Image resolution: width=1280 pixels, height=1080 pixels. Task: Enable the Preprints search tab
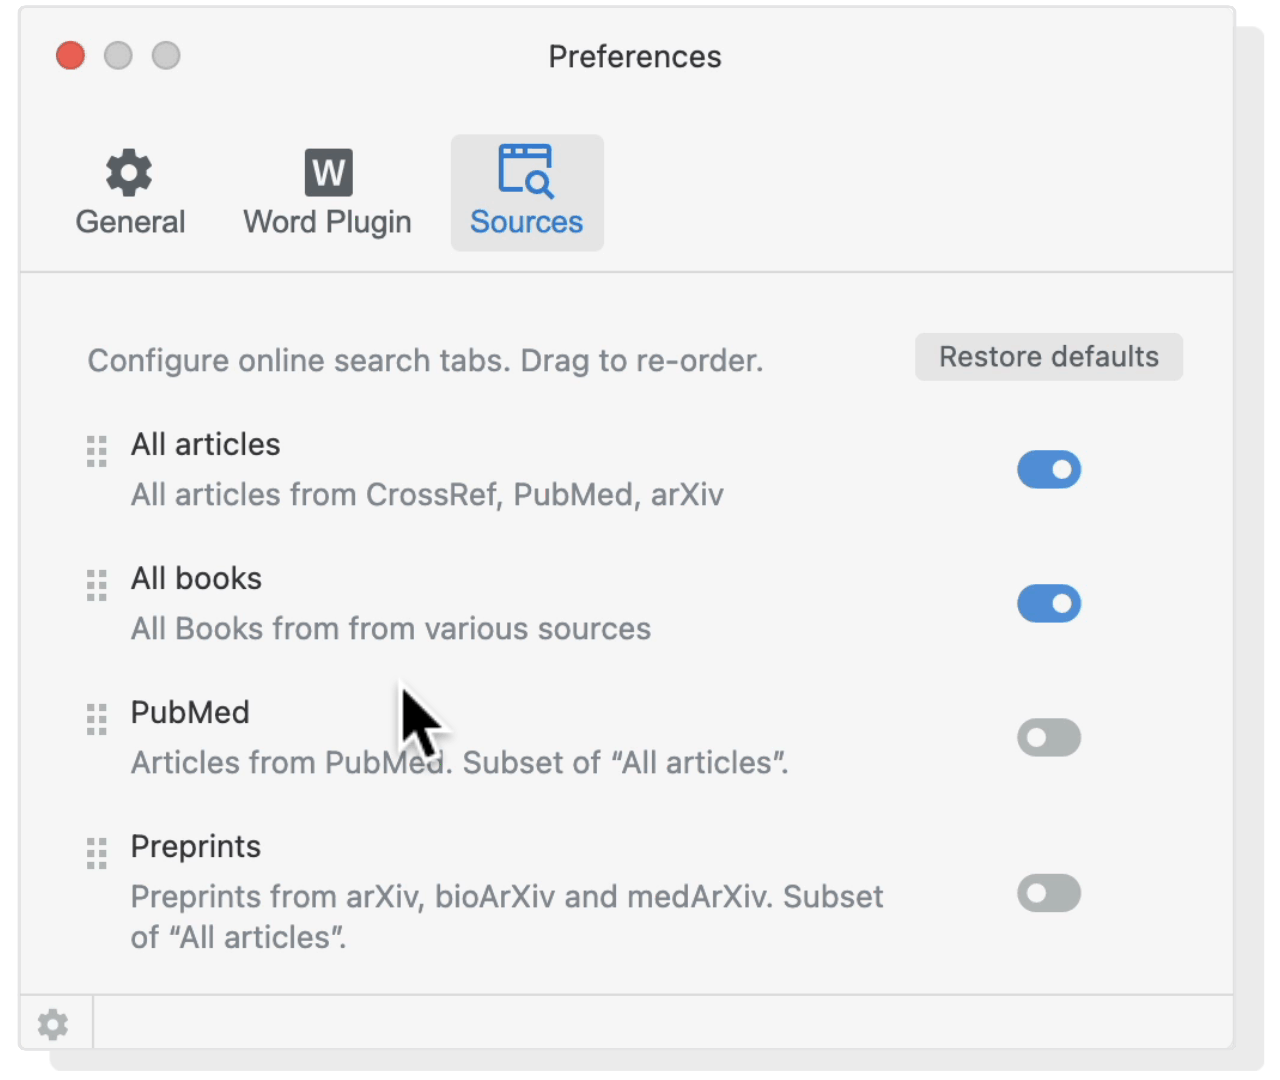1049,893
